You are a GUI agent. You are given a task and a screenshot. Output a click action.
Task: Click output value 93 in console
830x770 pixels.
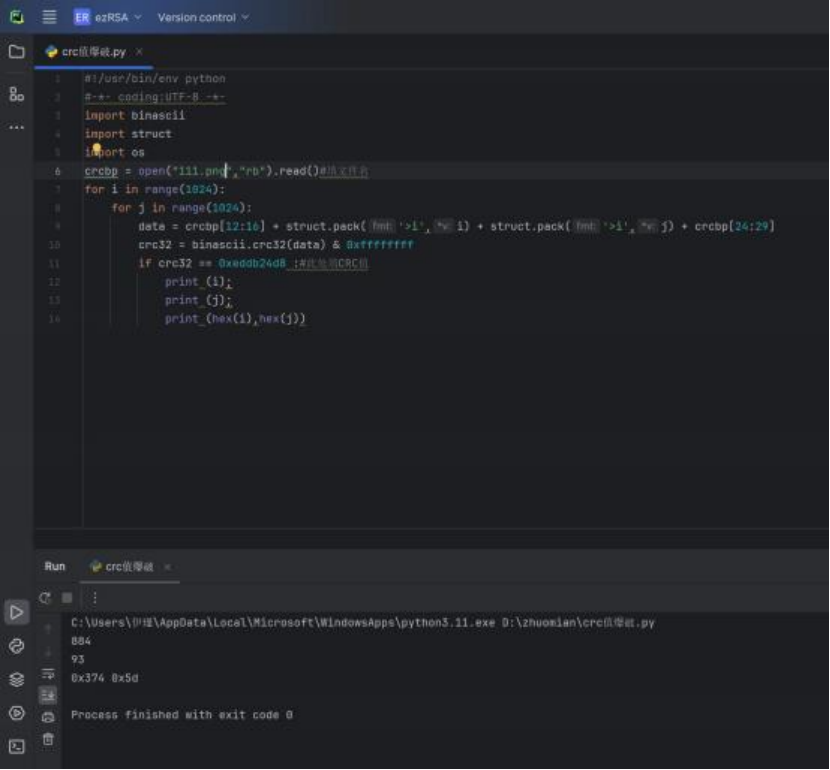[78, 660]
